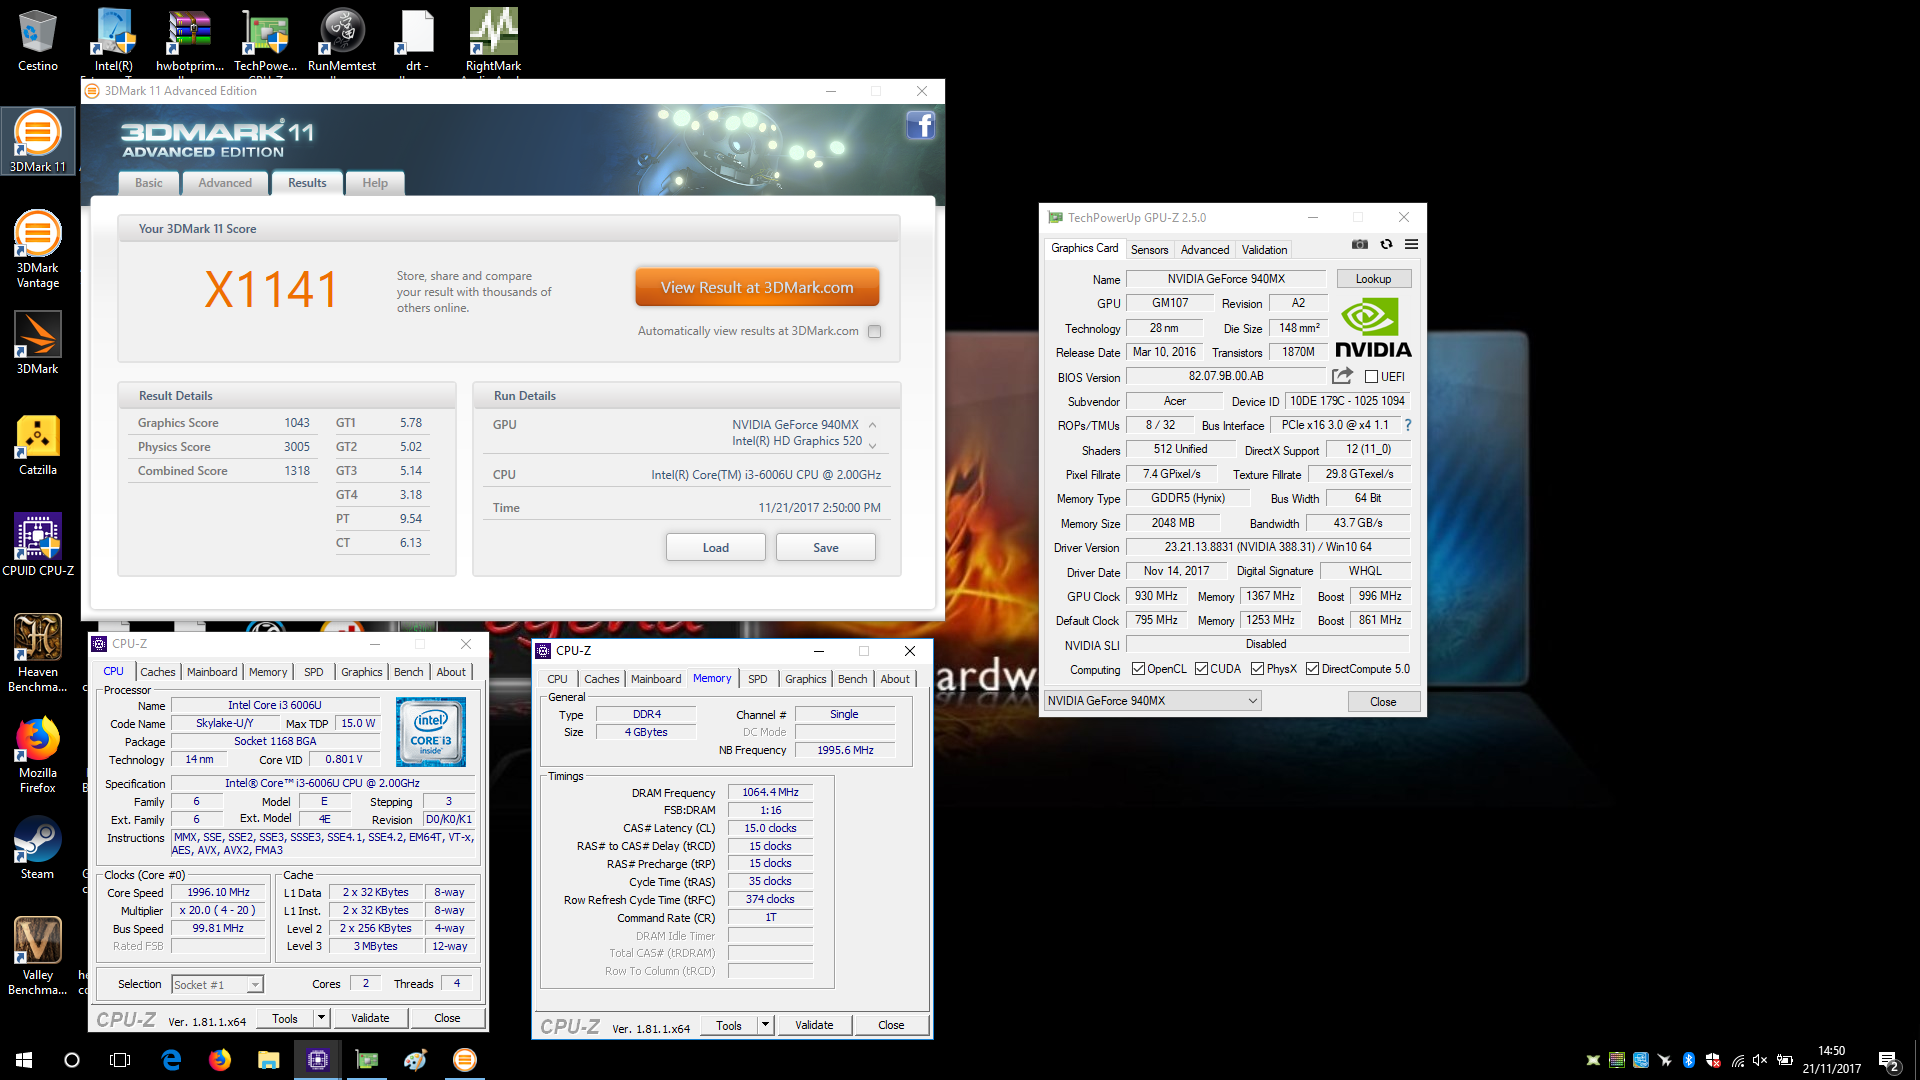Click Validate in the right CPU-Z window
This screenshot has width=1920, height=1080.
tap(814, 1025)
